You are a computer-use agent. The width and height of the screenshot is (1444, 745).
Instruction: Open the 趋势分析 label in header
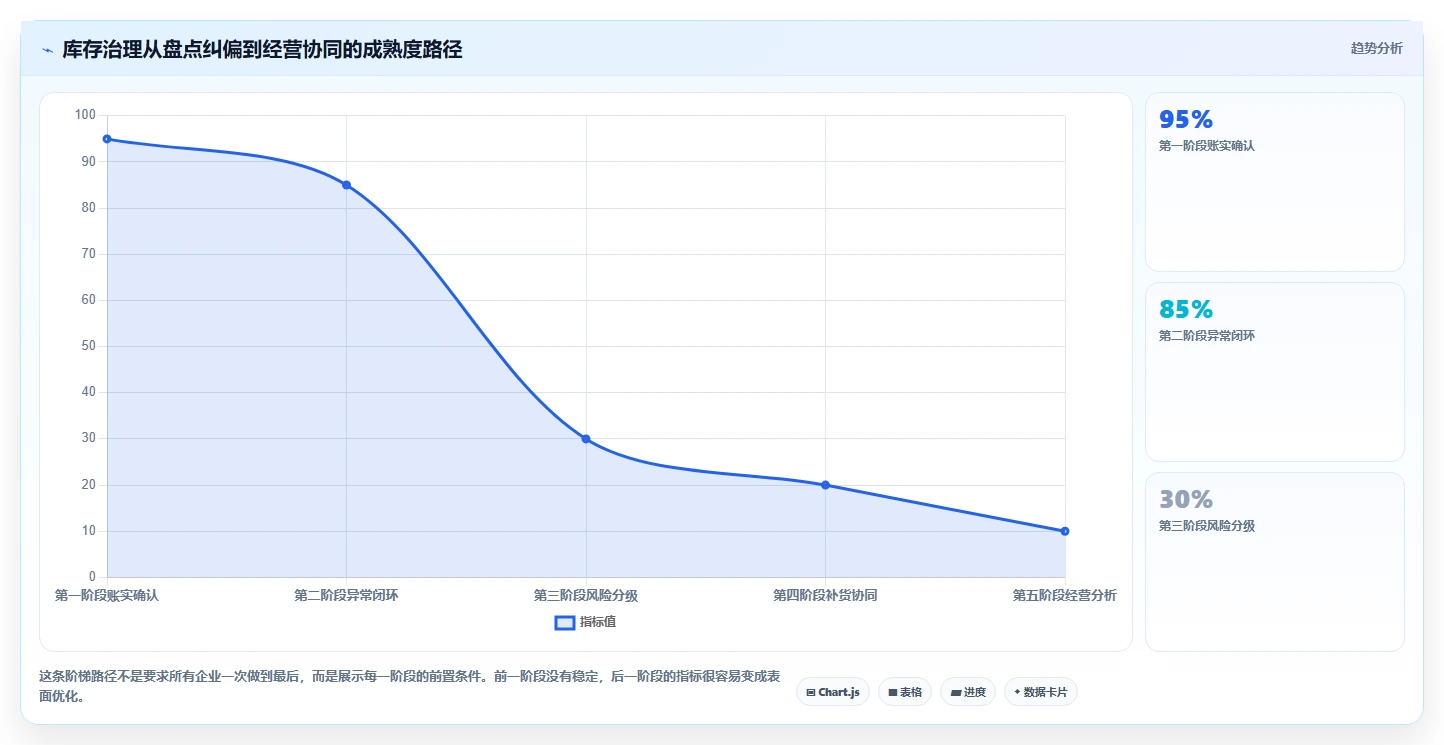click(x=1376, y=48)
